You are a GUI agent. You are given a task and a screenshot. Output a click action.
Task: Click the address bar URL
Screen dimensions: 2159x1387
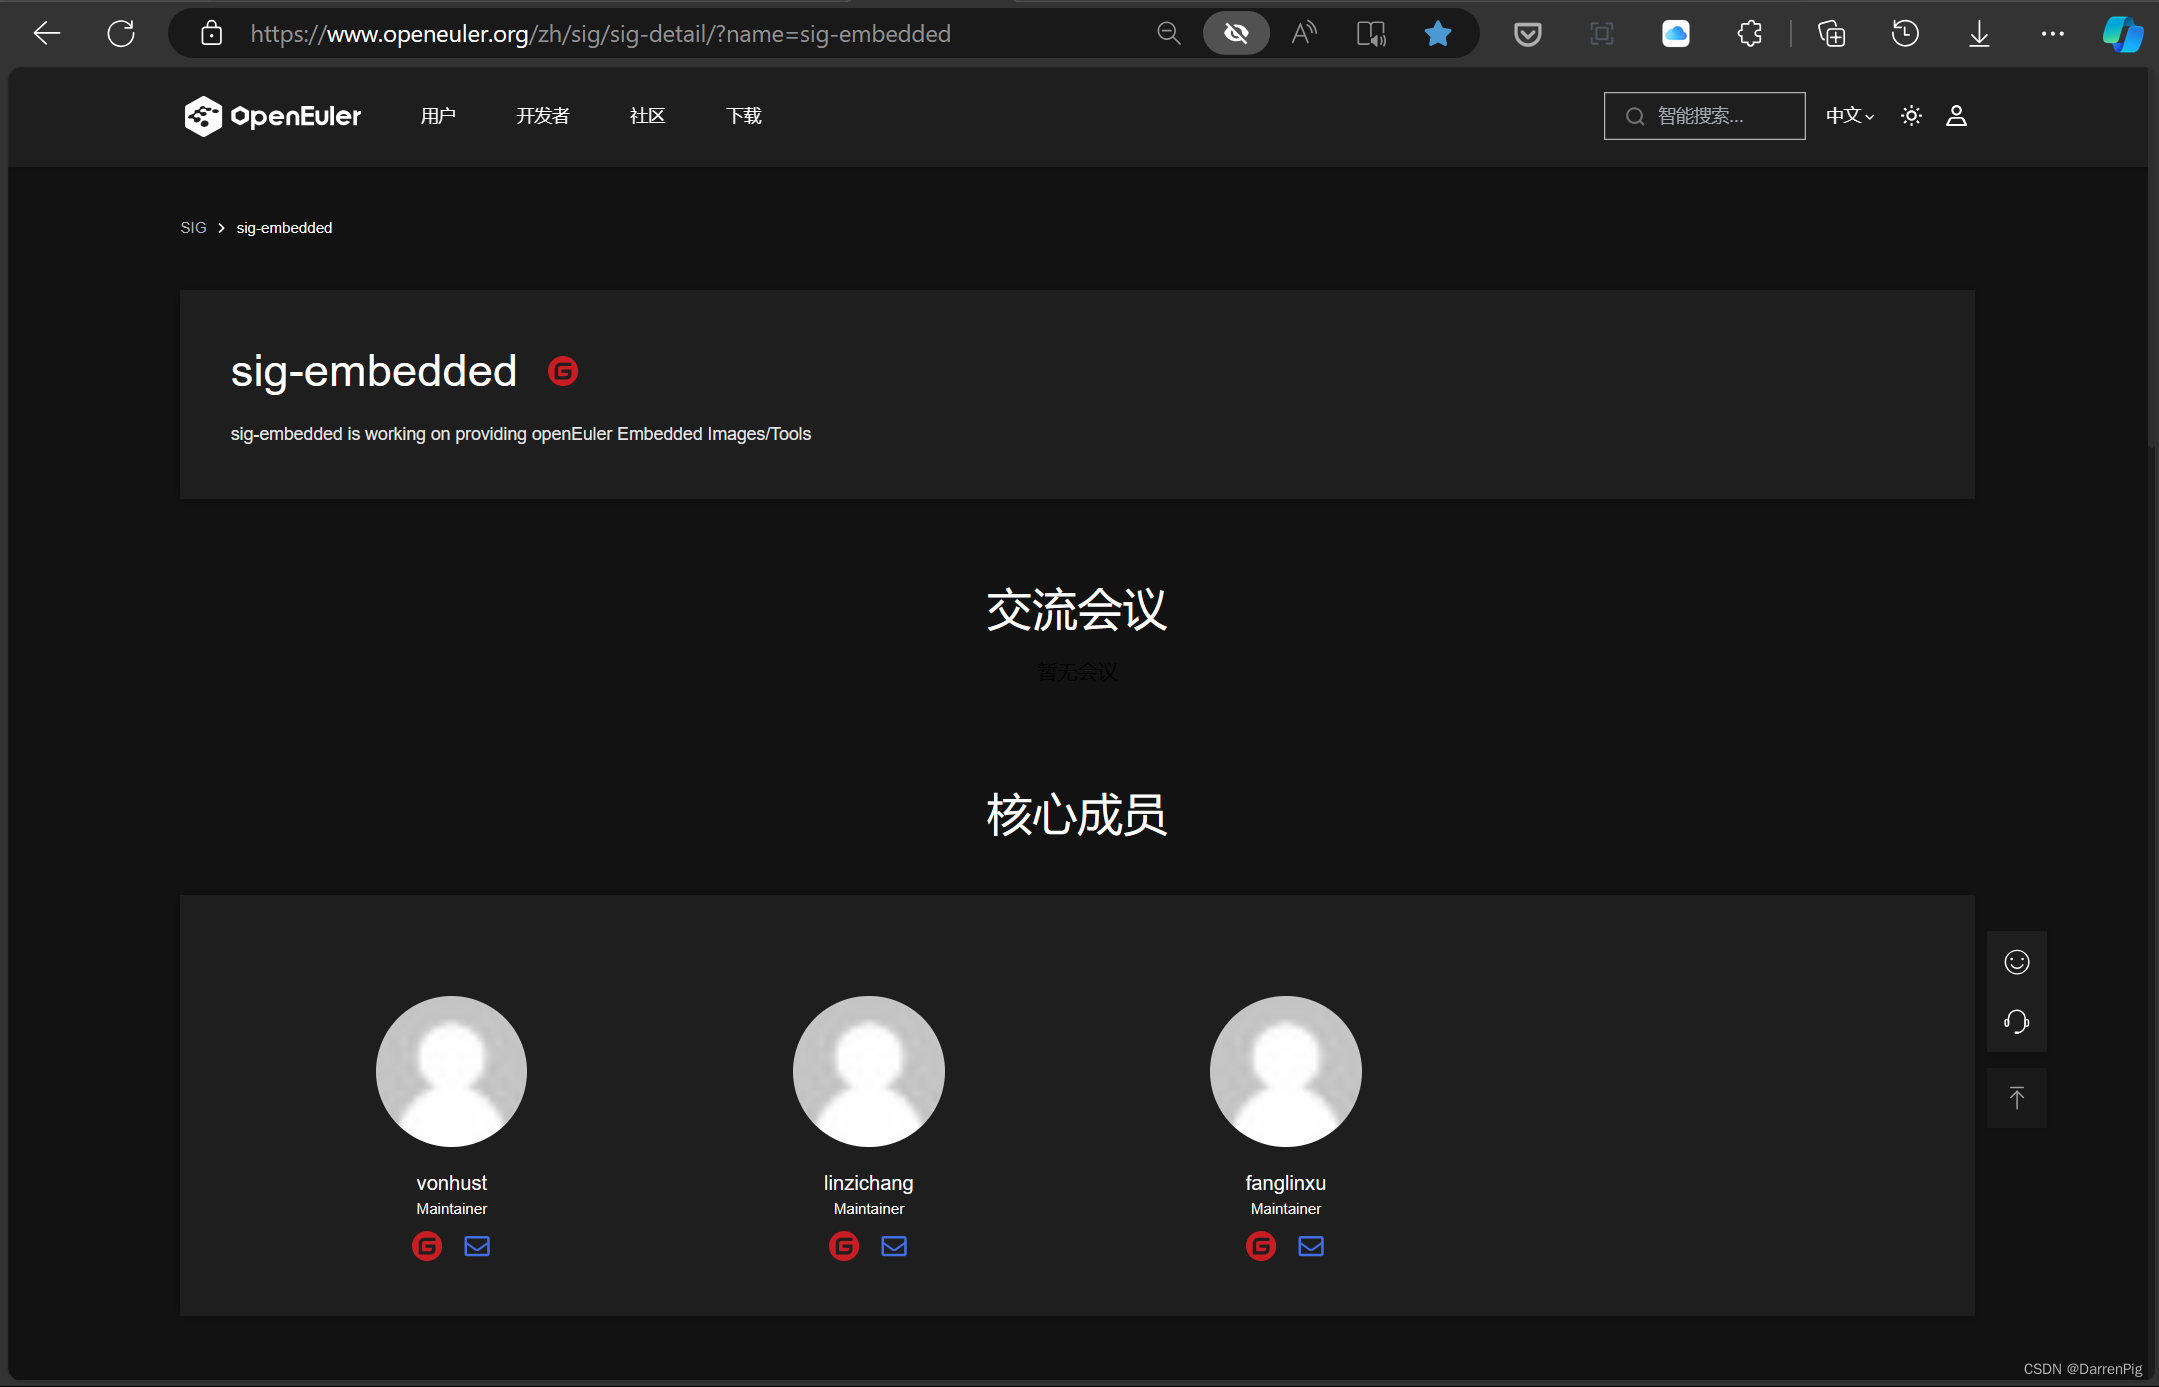point(600,34)
